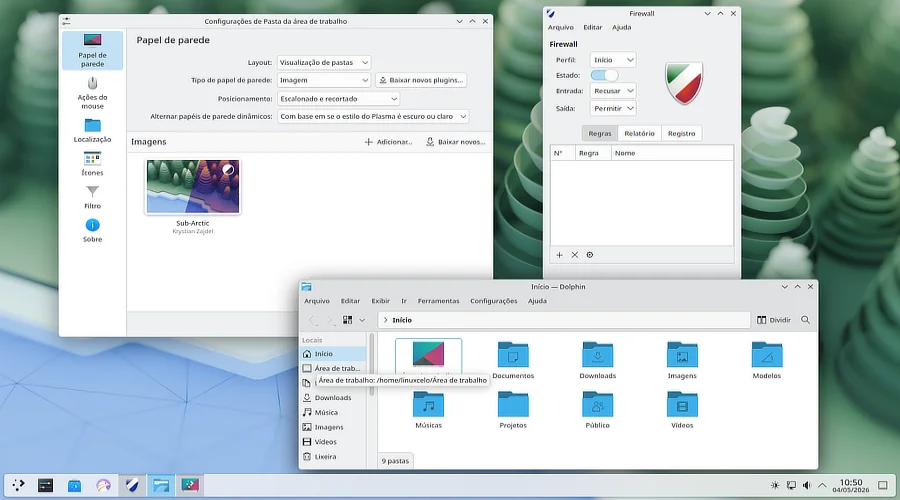
Task: Select Início in Dolphin places panel
Action: point(333,354)
